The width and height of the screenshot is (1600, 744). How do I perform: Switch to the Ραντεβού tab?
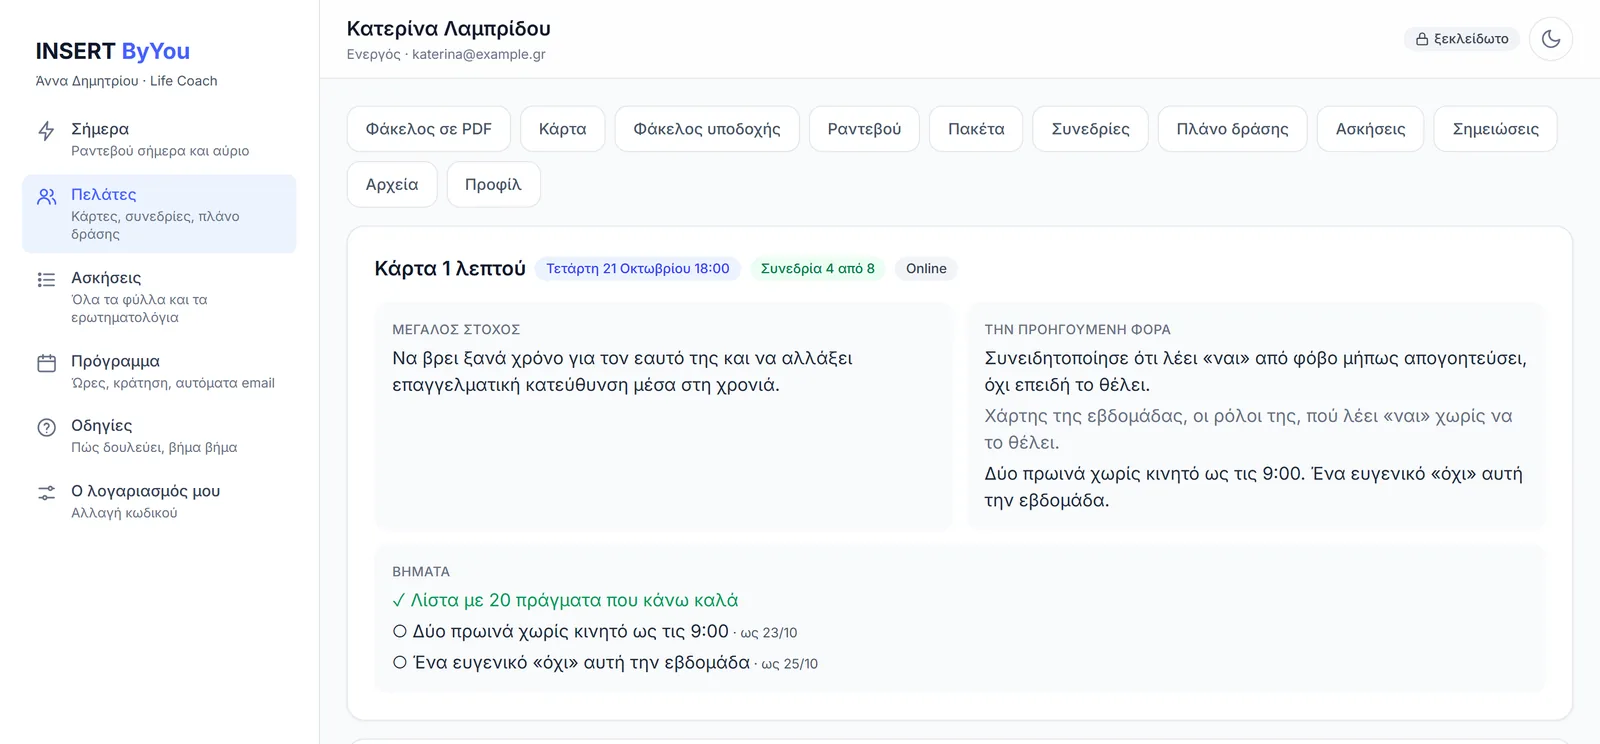pyautogui.click(x=864, y=129)
